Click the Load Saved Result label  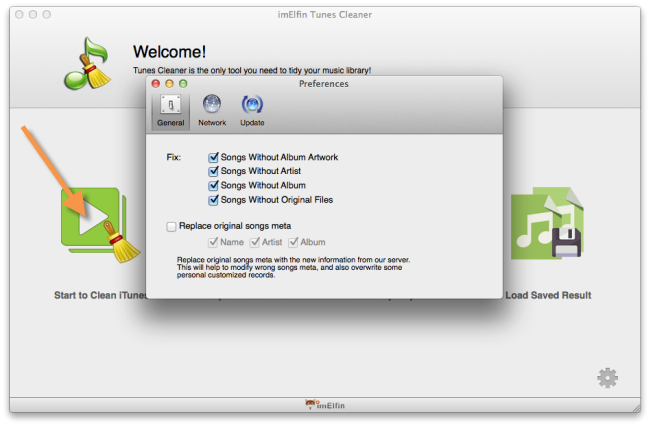pyautogui.click(x=548, y=295)
